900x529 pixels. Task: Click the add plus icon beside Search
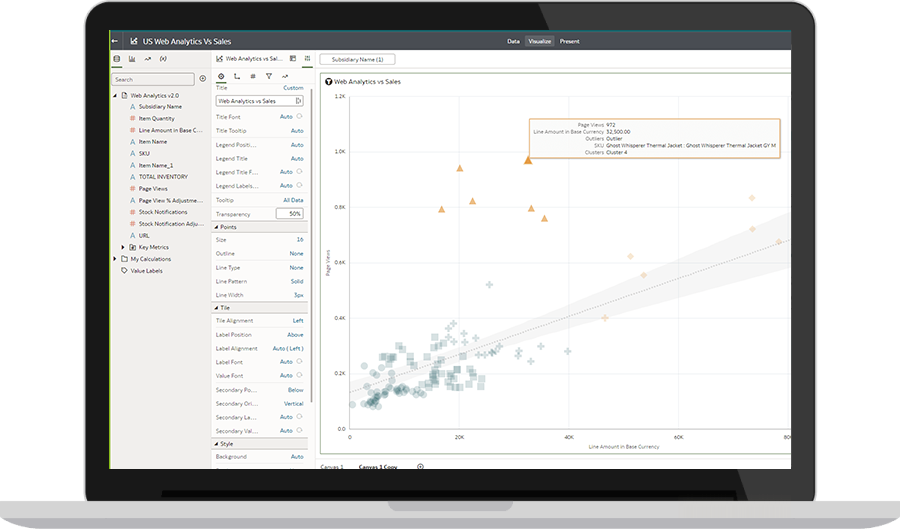coord(203,78)
